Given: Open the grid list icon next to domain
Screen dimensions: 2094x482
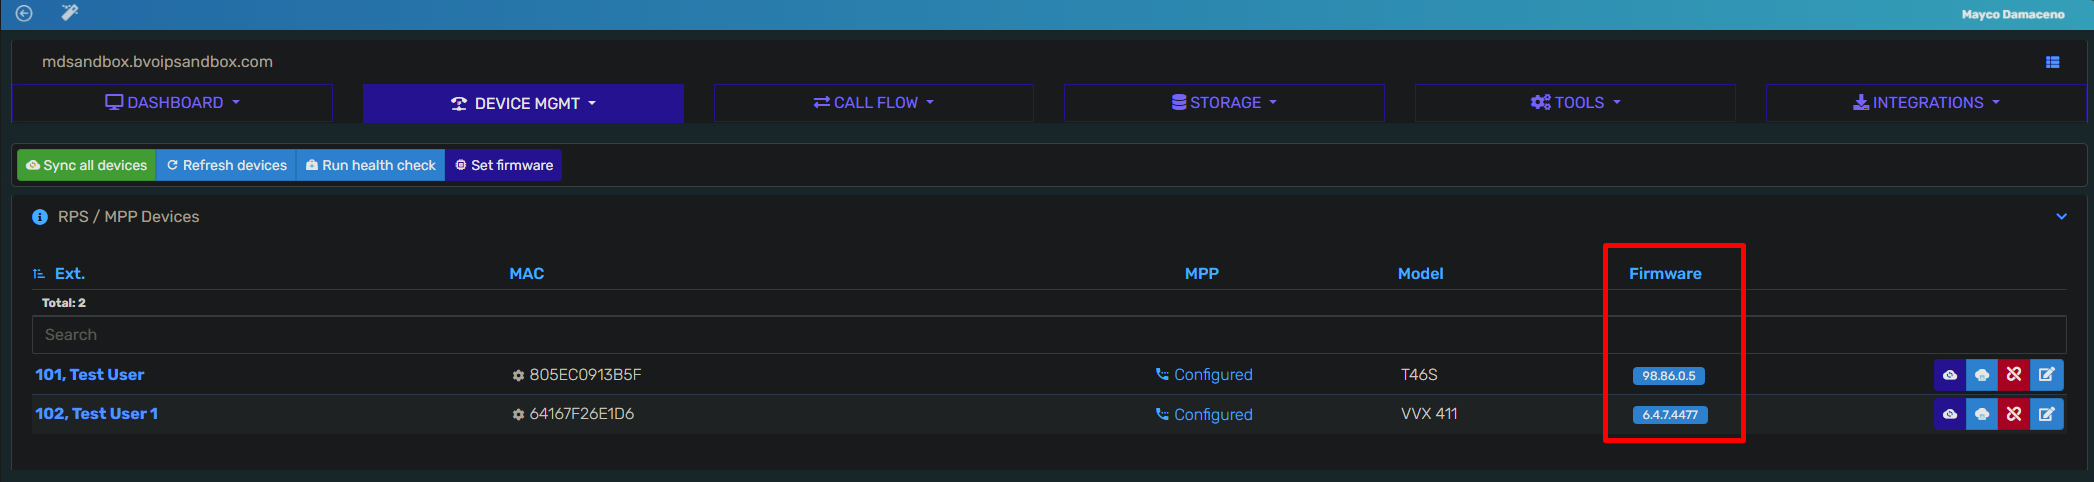Looking at the screenshot, I should click(x=2052, y=62).
